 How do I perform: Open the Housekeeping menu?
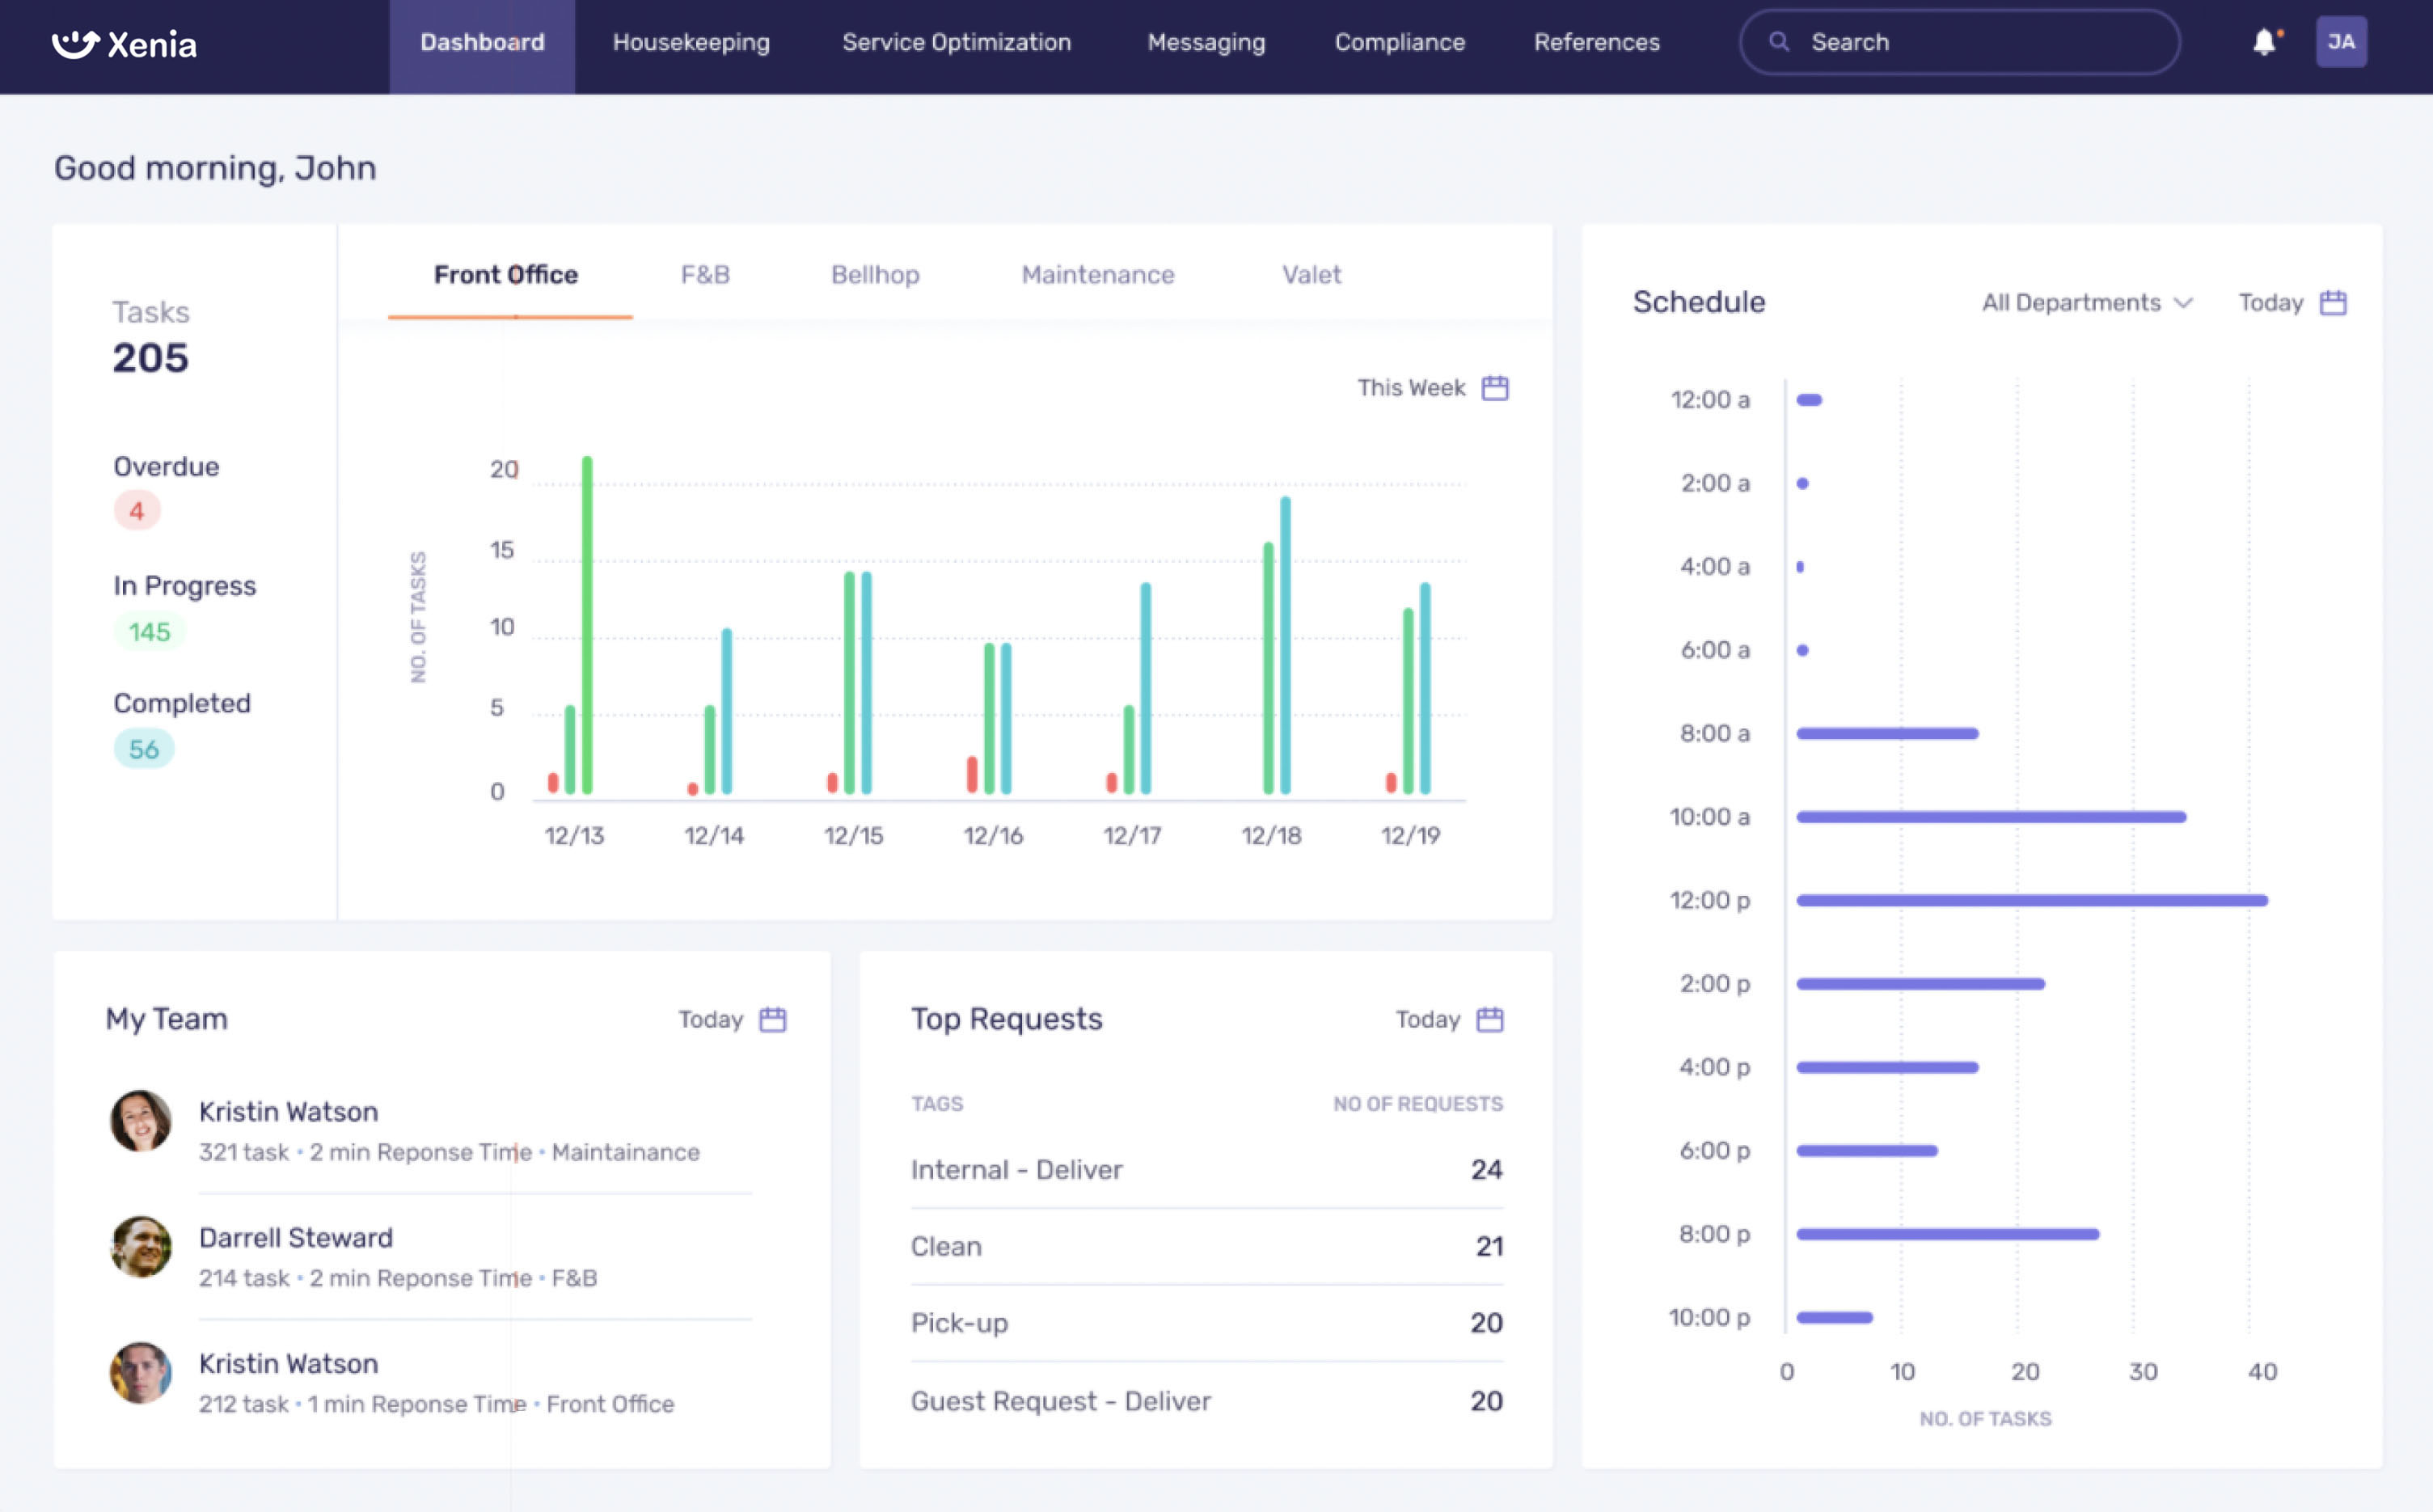coord(691,43)
